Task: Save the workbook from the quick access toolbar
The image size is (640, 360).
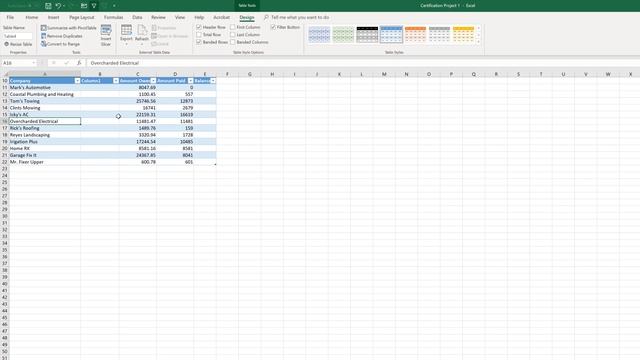Action: [x=48, y=6]
